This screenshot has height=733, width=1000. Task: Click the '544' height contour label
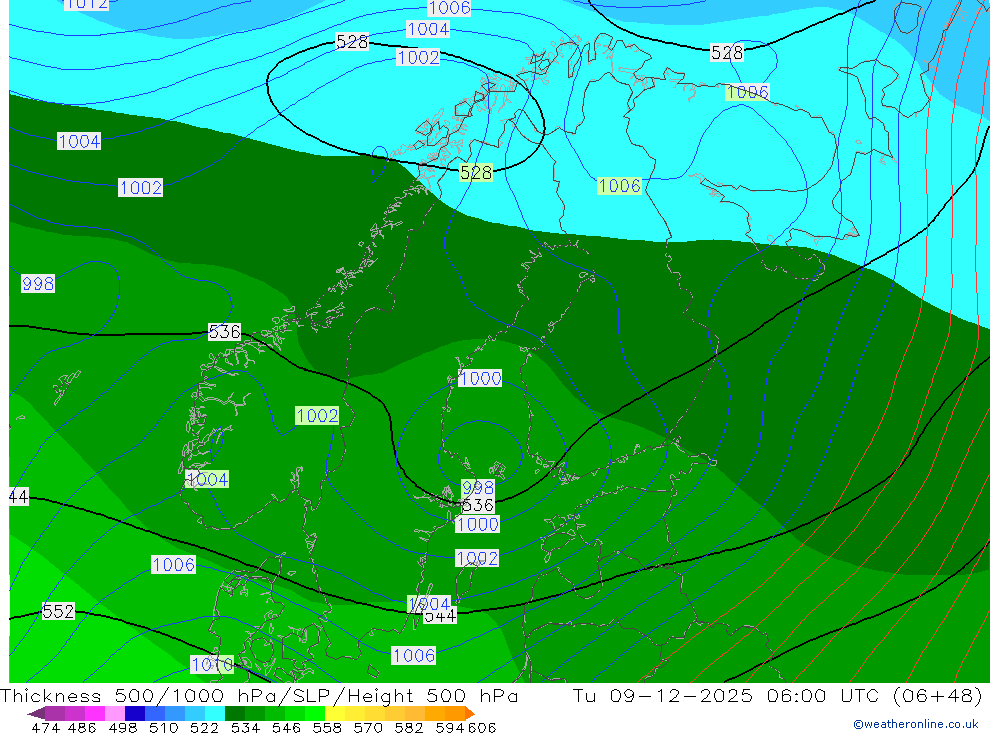[x=441, y=616]
